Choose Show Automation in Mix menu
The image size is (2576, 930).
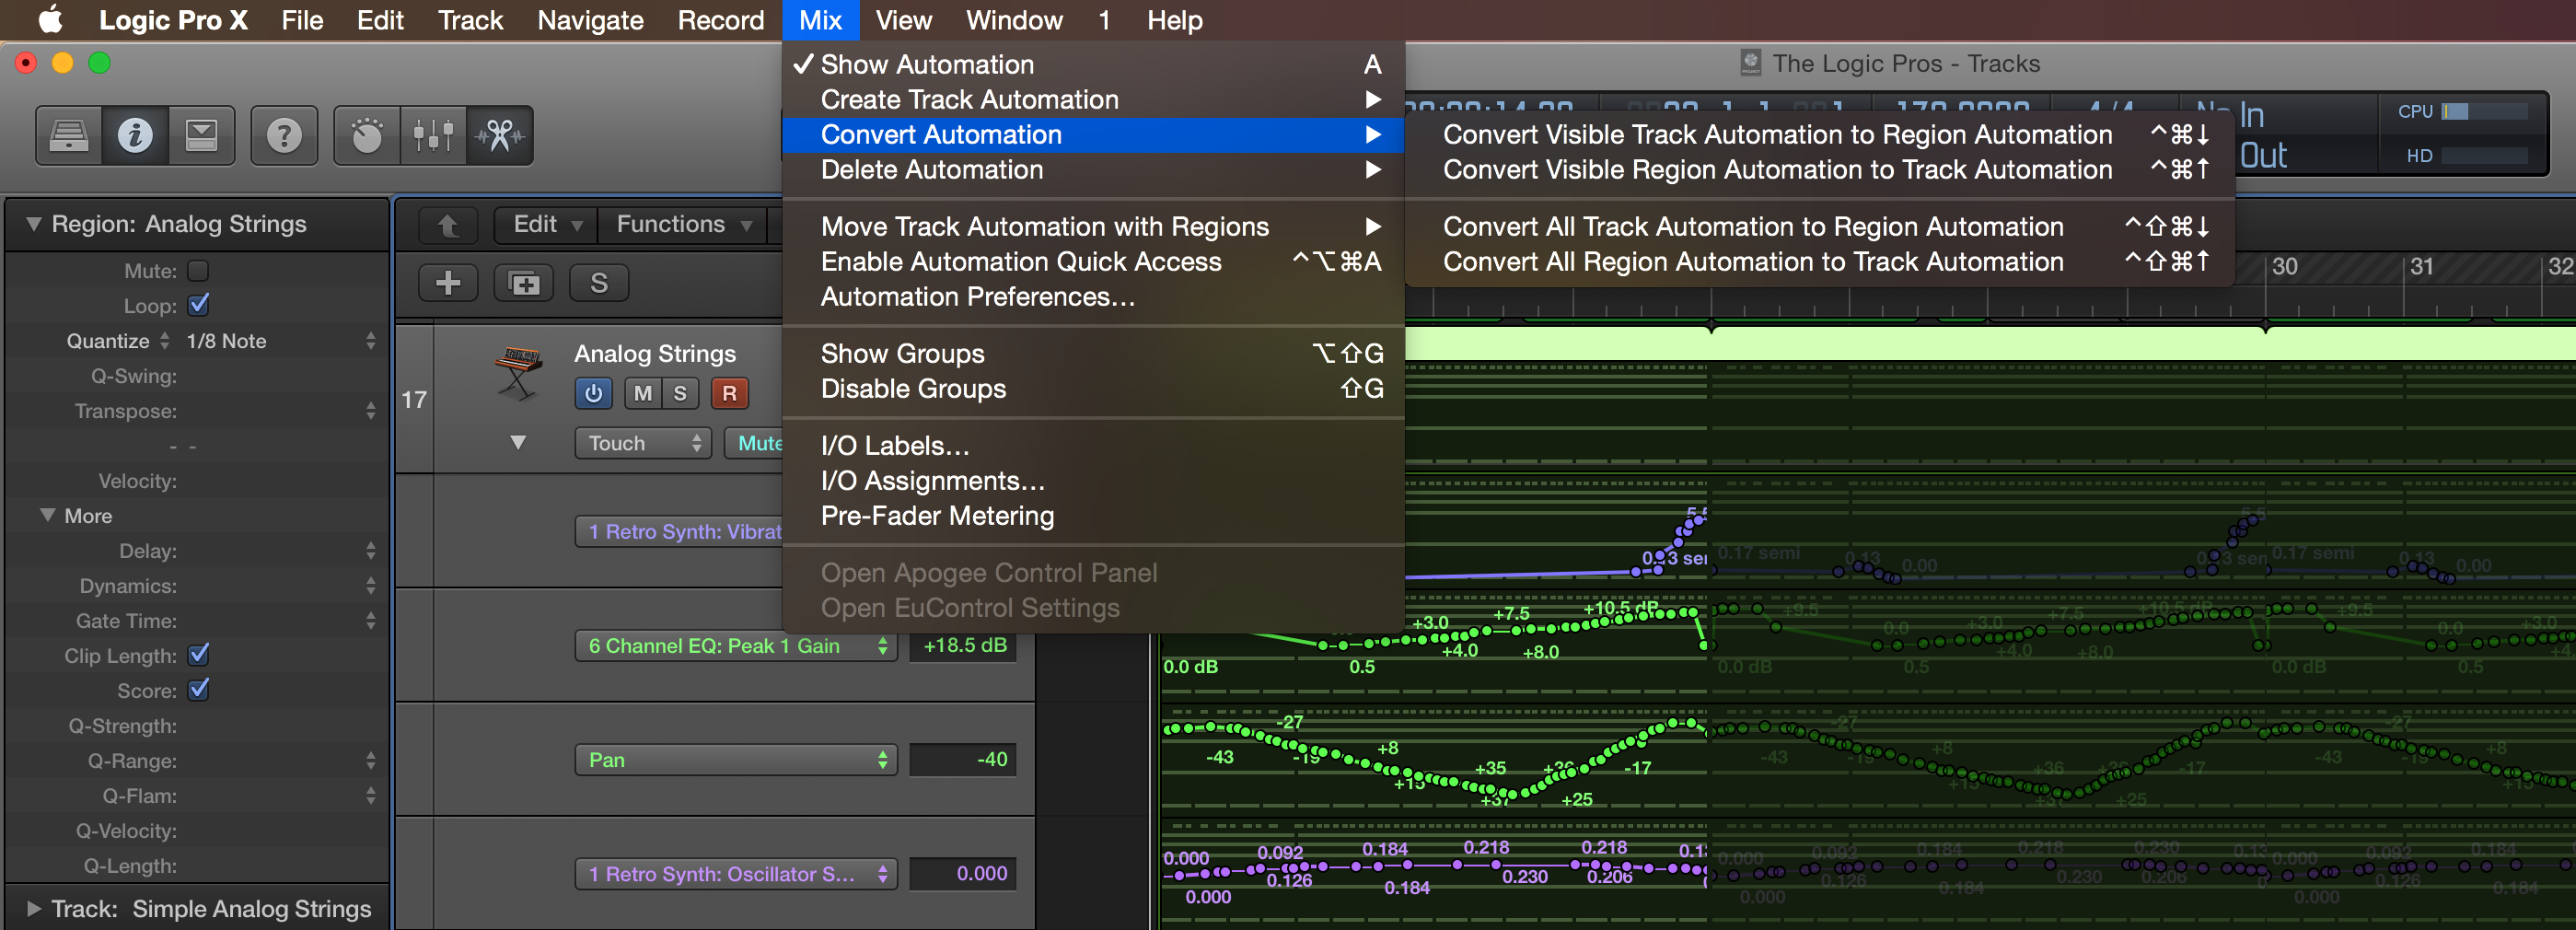pos(1093,64)
